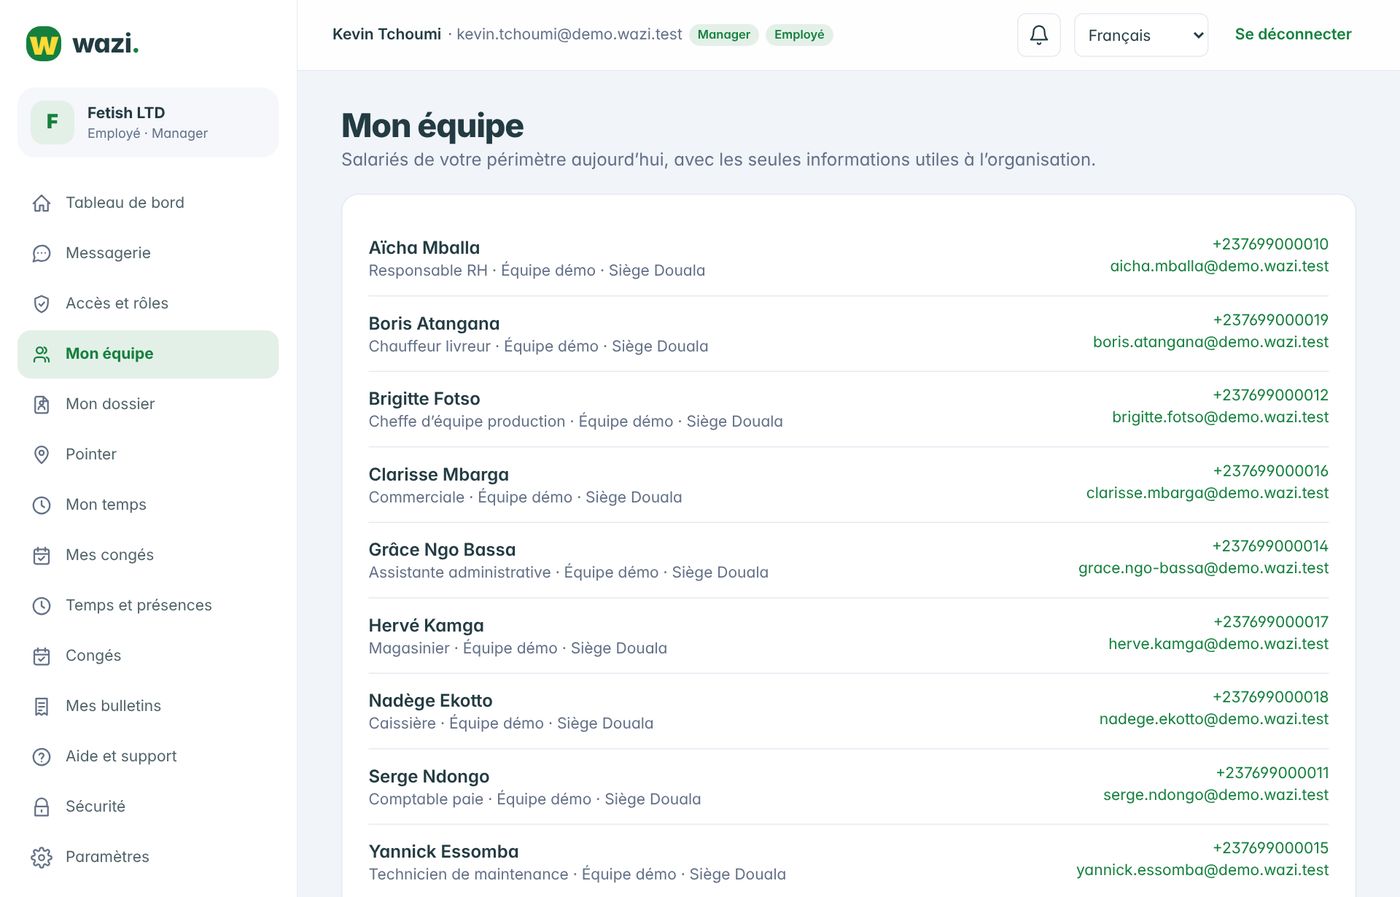Image resolution: width=1400 pixels, height=897 pixels.
Task: Click the Accès et rôles shield icon
Action: (41, 304)
